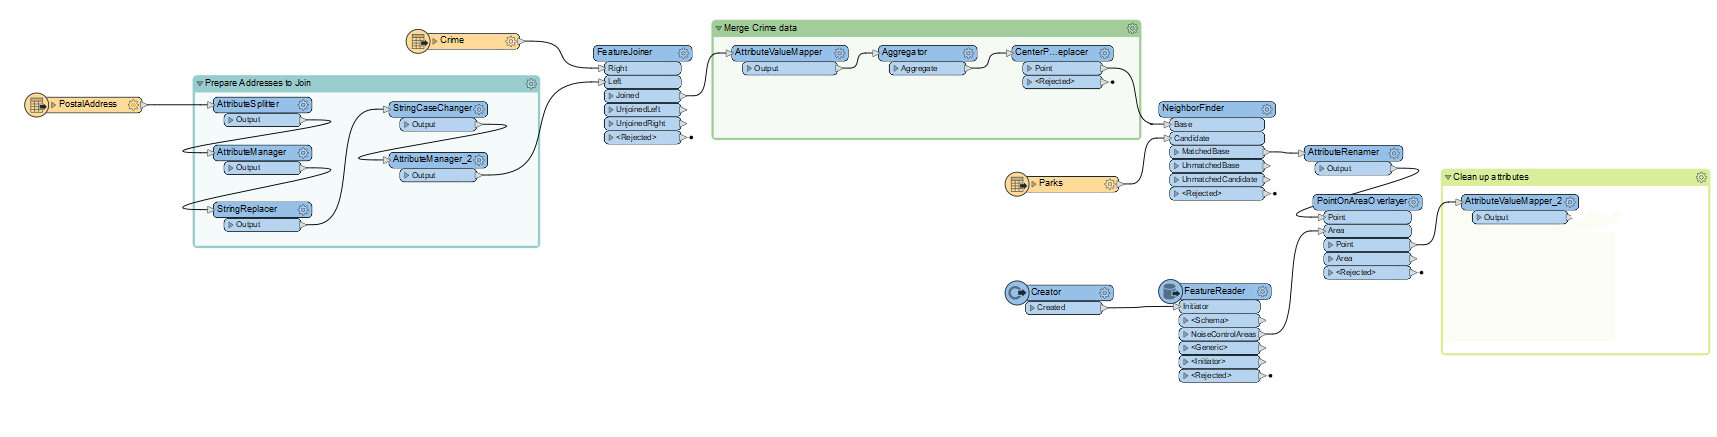Viewport: 1717px width, 437px height.
Task: Open AttributeSplitter parameters gear icon
Action: (303, 105)
